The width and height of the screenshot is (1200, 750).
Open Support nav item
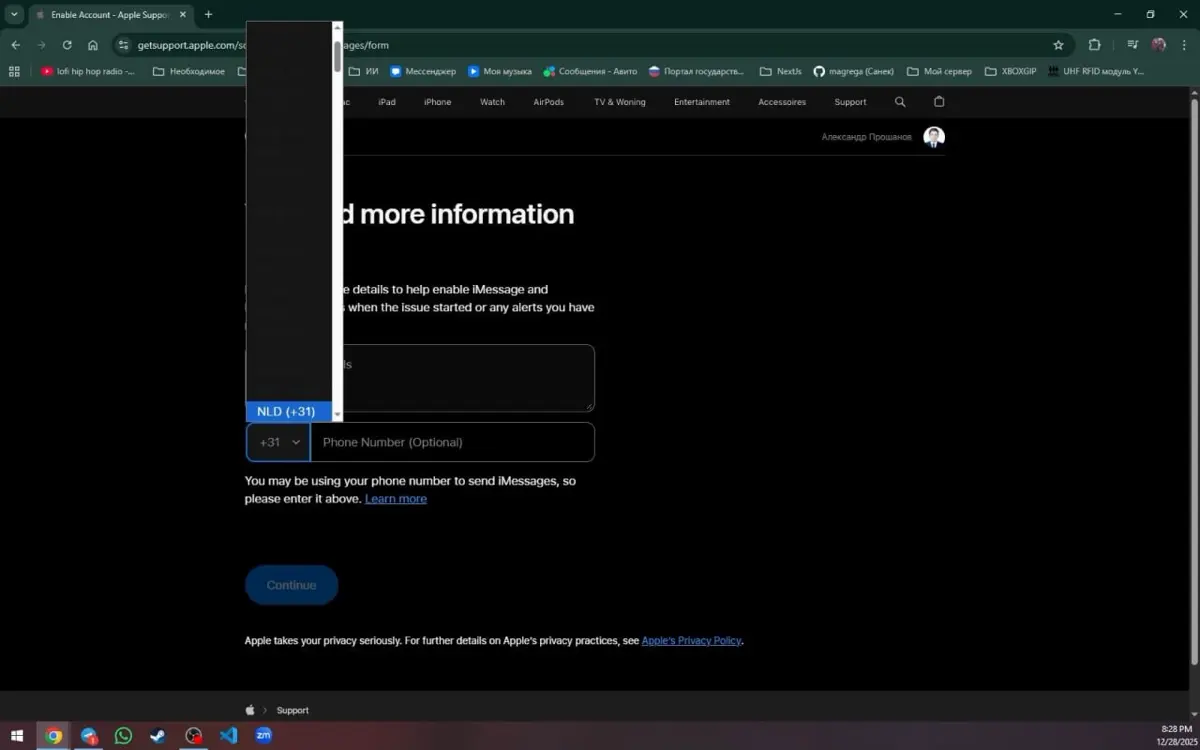point(850,102)
